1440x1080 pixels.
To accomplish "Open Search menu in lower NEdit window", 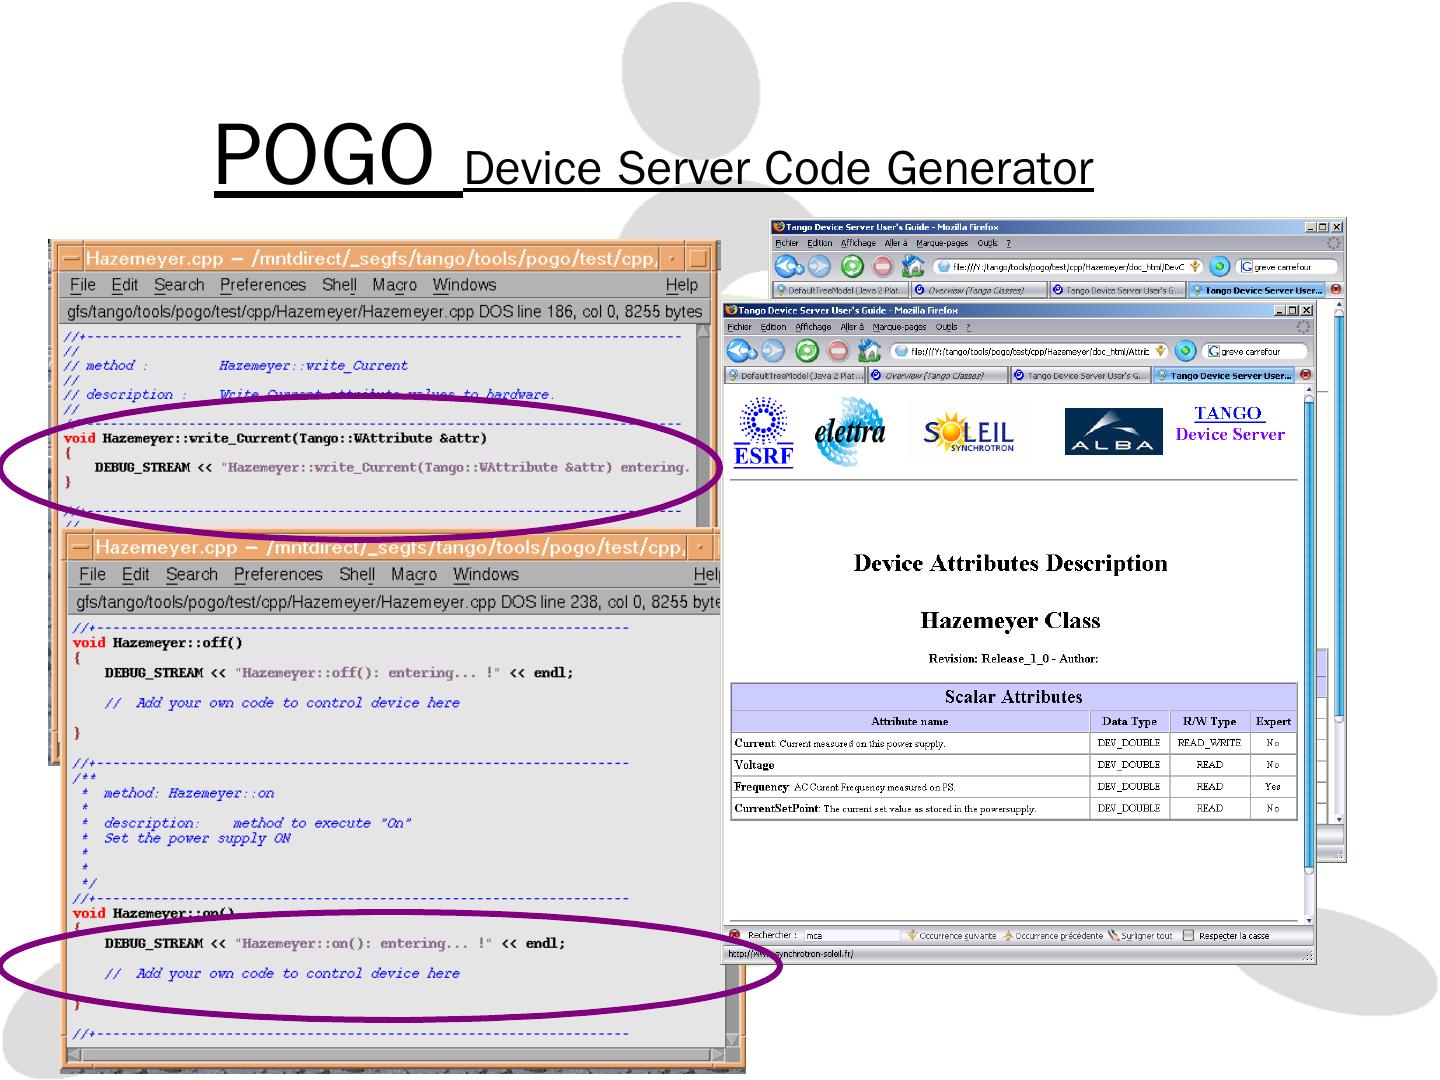I will click(x=192, y=574).
